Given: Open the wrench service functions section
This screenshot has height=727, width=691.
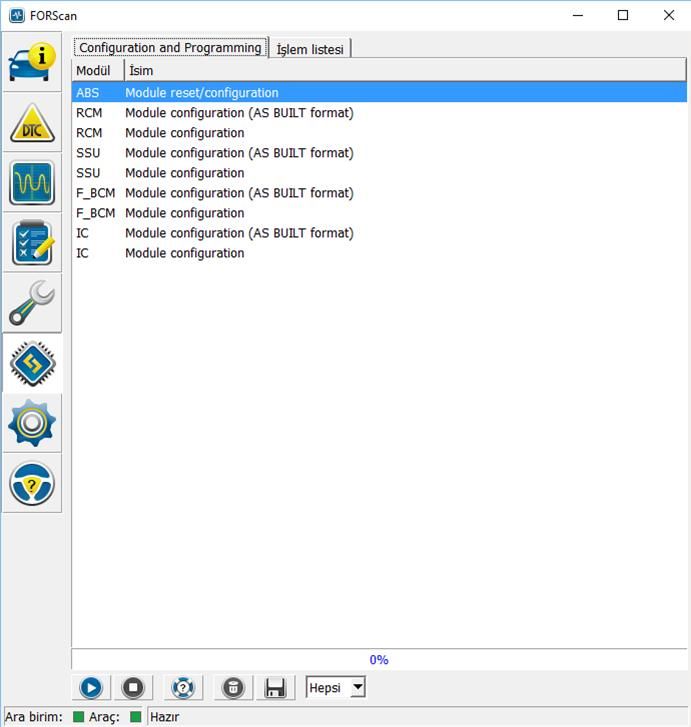Looking at the screenshot, I should click(x=32, y=303).
